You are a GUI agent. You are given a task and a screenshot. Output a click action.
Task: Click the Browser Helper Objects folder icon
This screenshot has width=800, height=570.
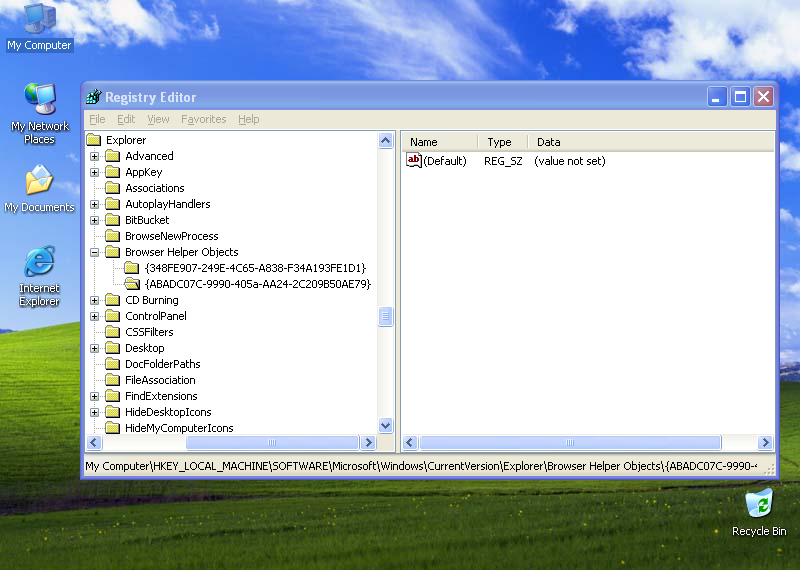(x=113, y=252)
